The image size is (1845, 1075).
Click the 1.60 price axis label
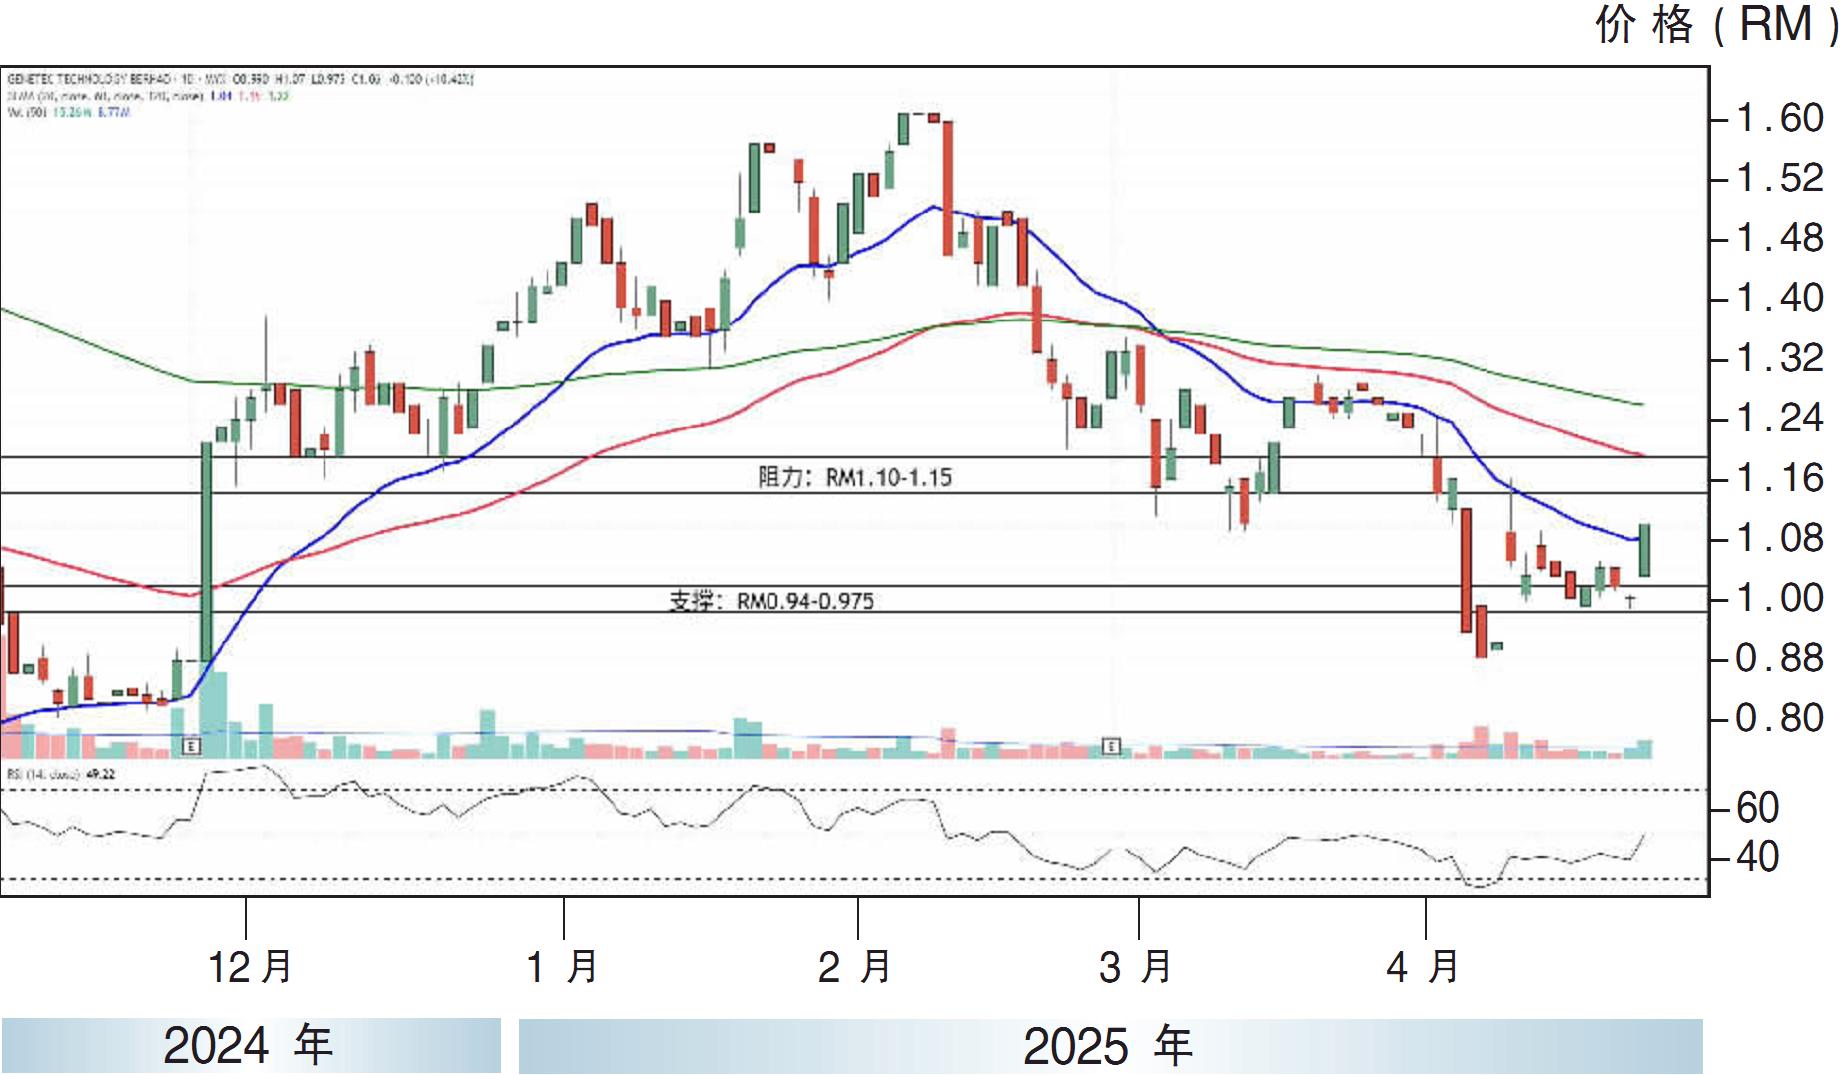[x=1779, y=119]
